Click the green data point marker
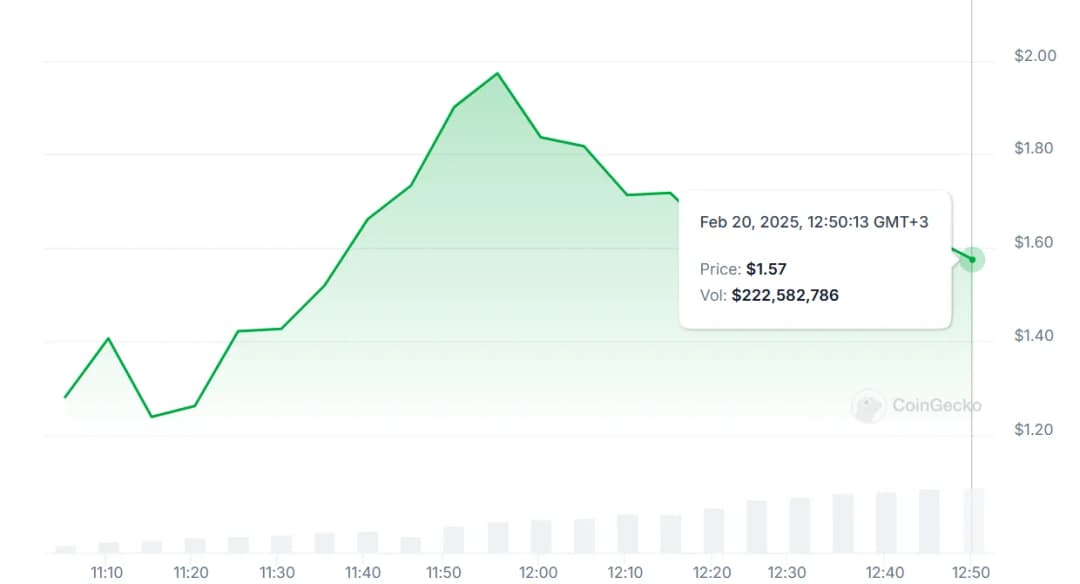The image size is (1080, 584). click(x=972, y=260)
